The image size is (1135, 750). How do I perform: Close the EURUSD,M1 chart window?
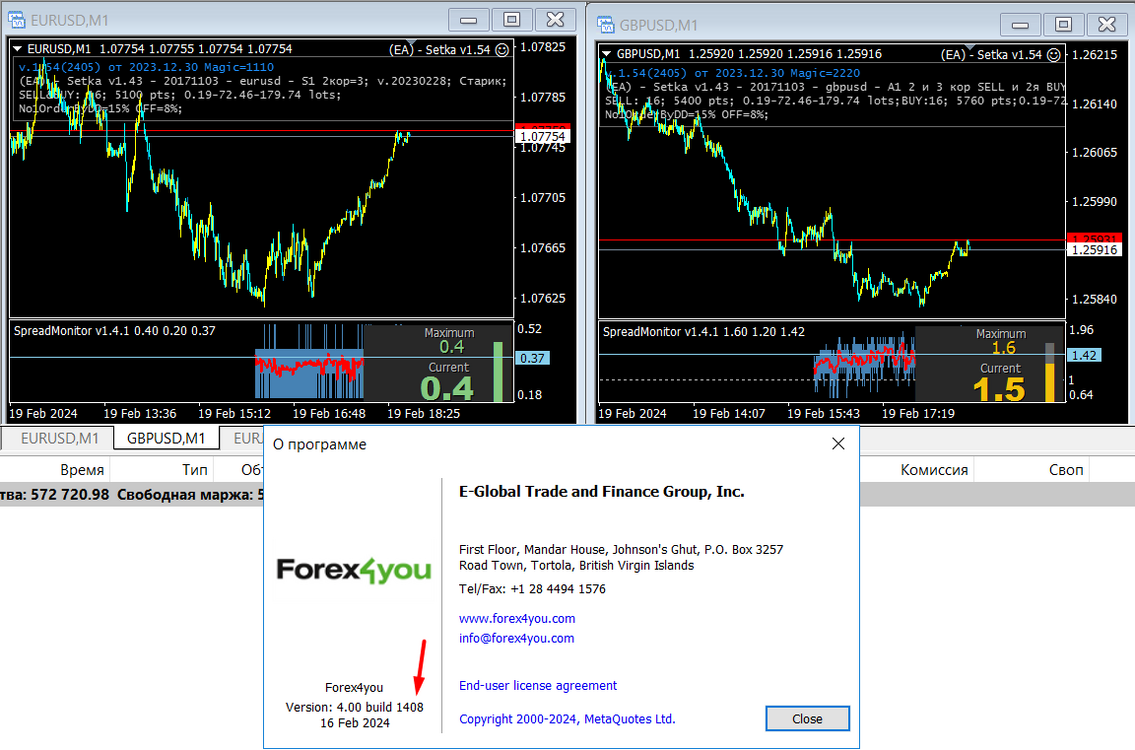(555, 20)
